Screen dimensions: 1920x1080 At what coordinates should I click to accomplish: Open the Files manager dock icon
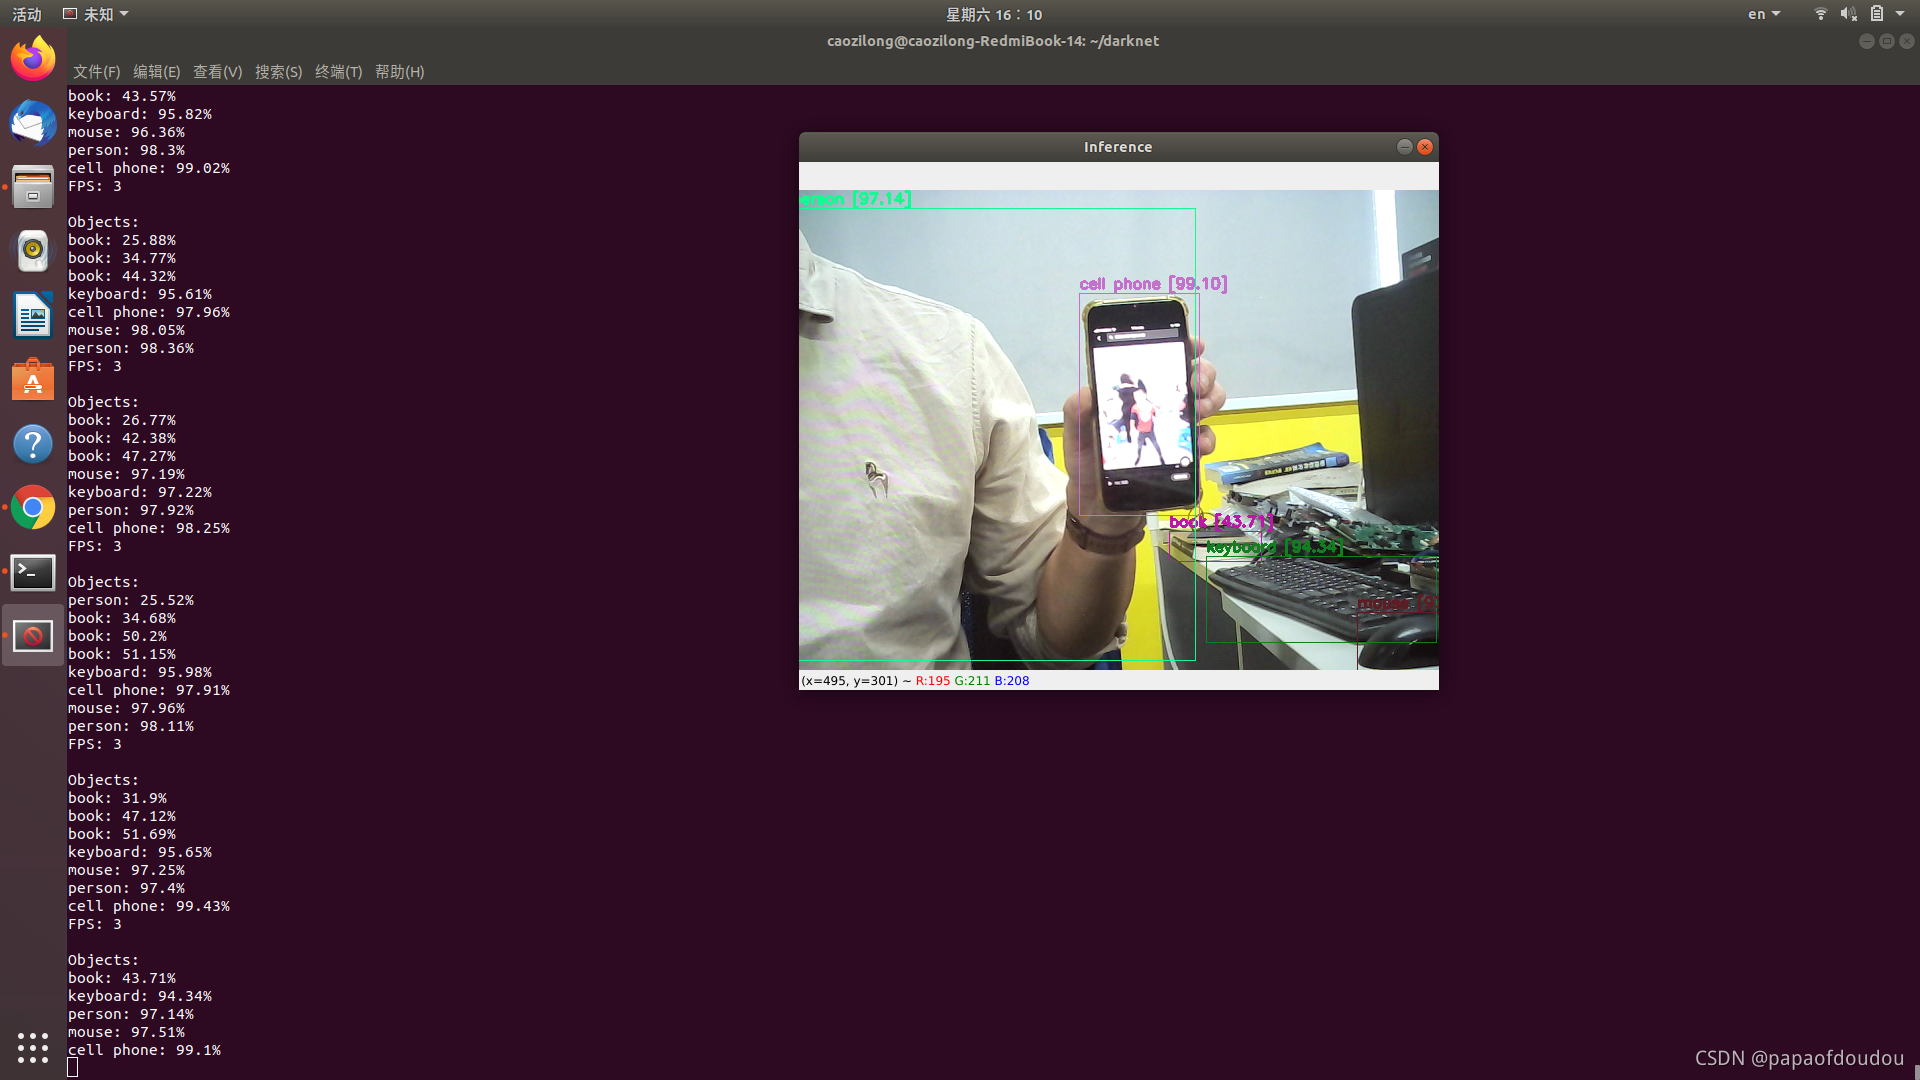pyautogui.click(x=33, y=187)
